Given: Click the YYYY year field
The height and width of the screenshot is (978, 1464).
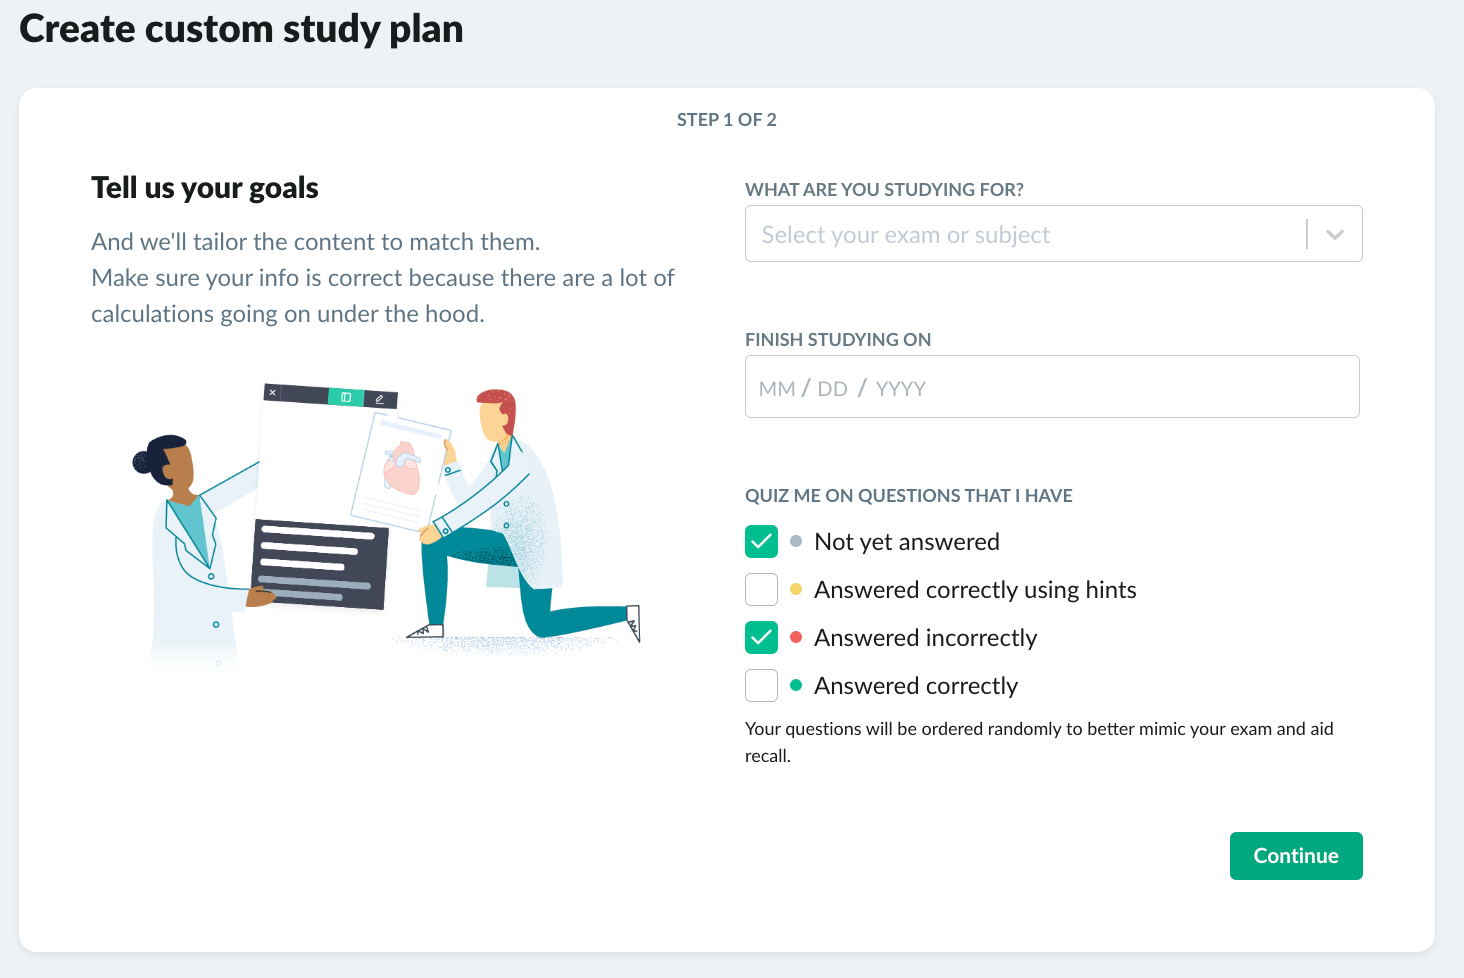Looking at the screenshot, I should tap(901, 389).
